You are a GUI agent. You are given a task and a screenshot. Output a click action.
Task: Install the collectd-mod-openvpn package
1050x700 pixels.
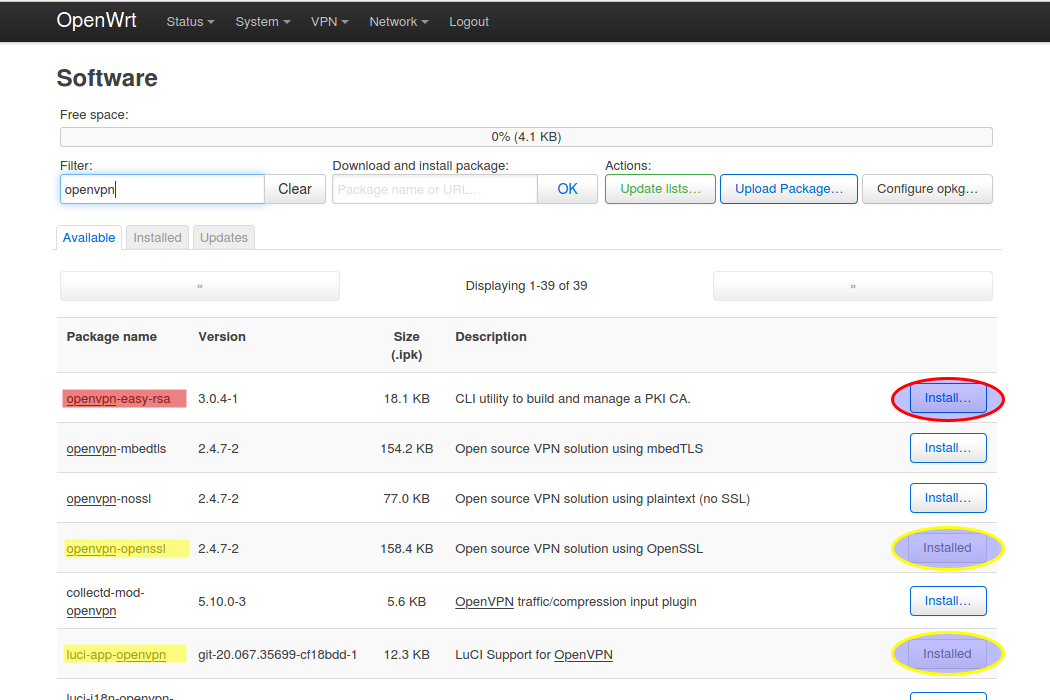click(948, 601)
